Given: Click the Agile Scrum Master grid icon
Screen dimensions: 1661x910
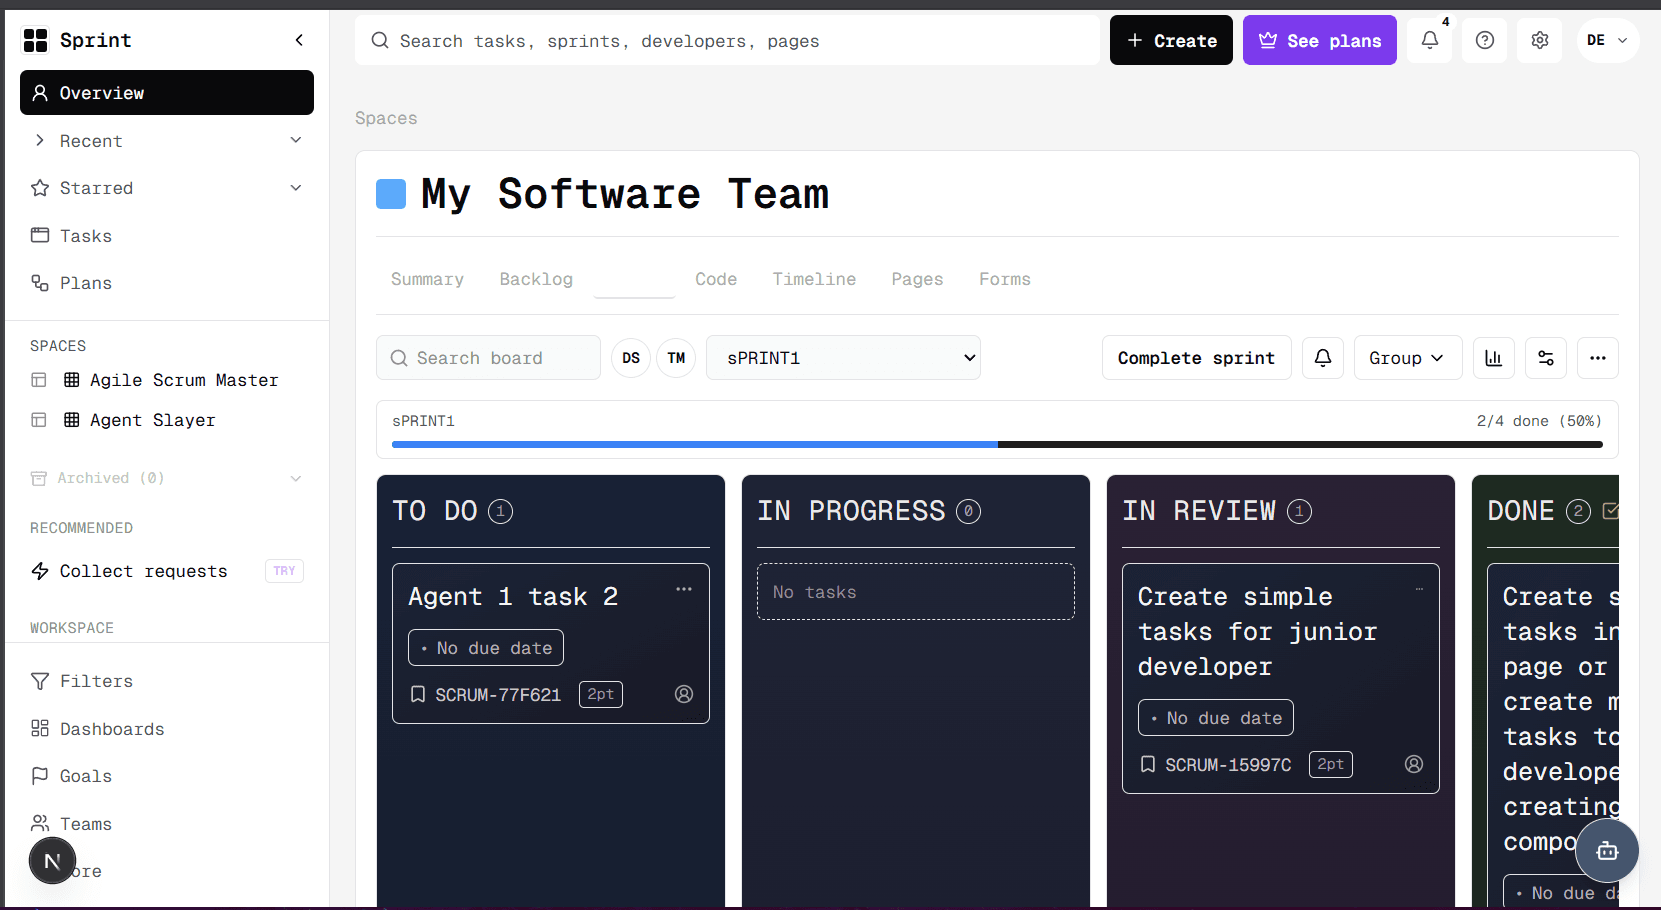Looking at the screenshot, I should tap(72, 380).
